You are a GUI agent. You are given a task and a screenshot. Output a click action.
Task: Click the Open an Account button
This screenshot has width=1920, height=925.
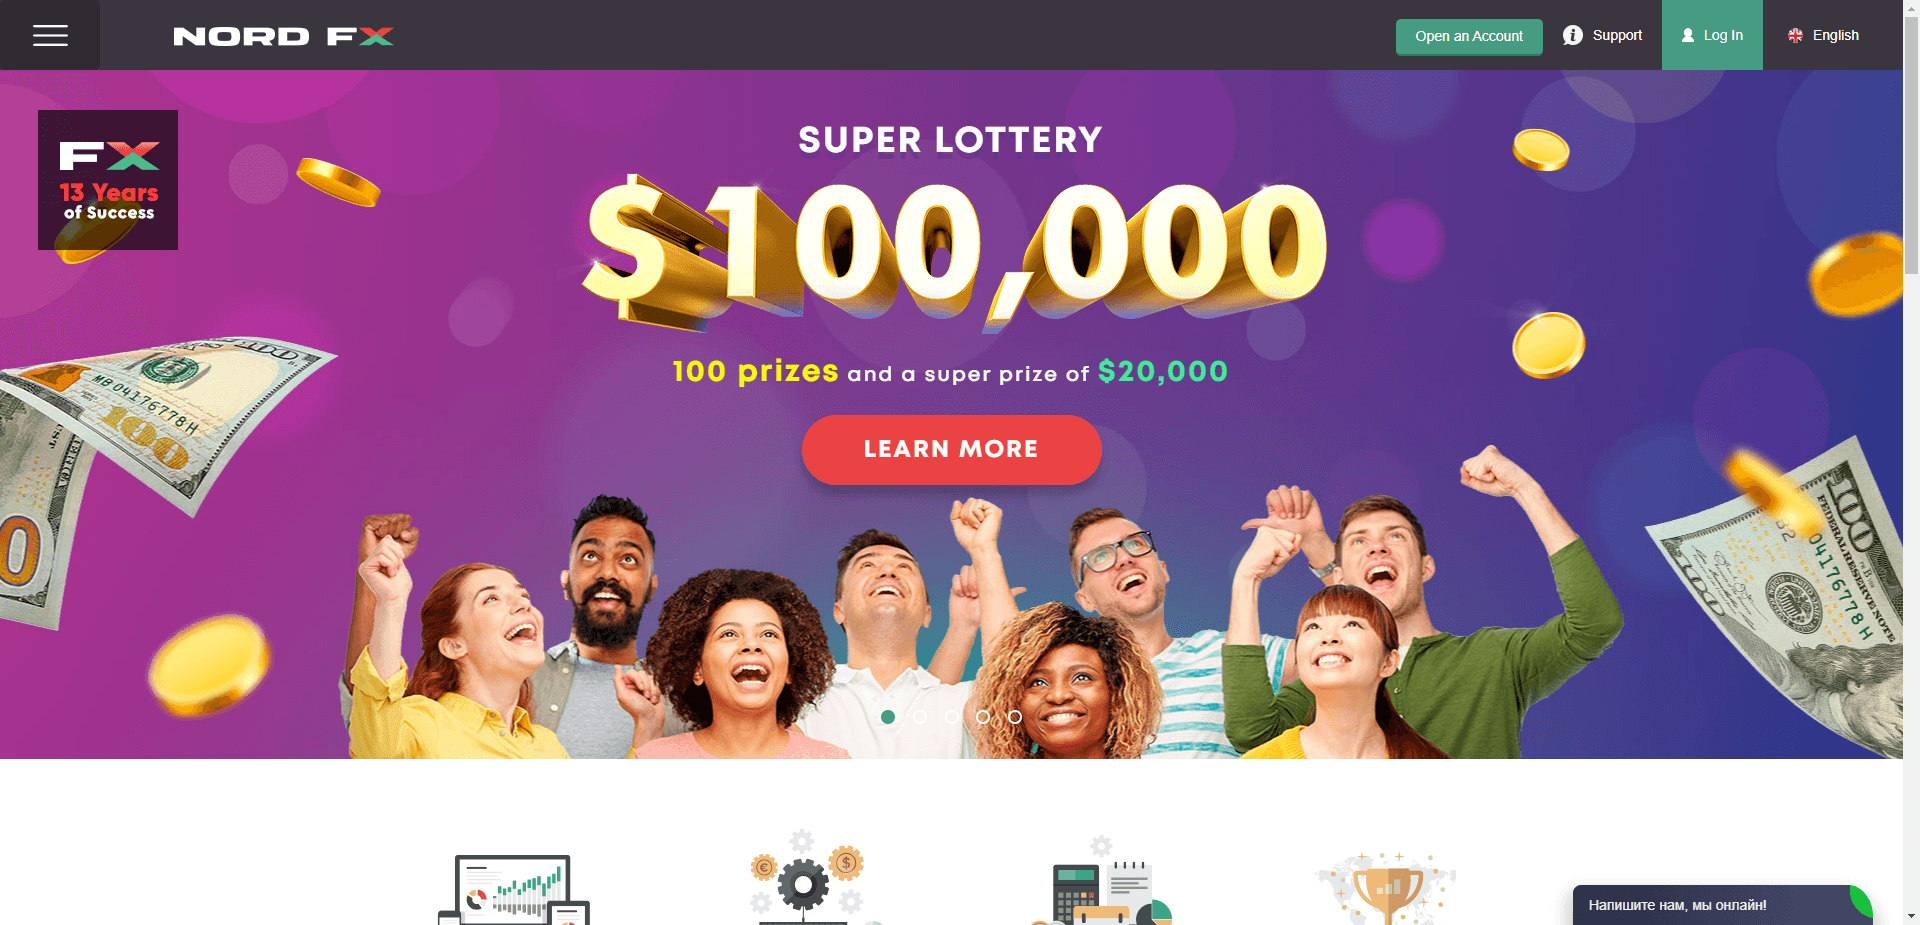[x=1469, y=37]
